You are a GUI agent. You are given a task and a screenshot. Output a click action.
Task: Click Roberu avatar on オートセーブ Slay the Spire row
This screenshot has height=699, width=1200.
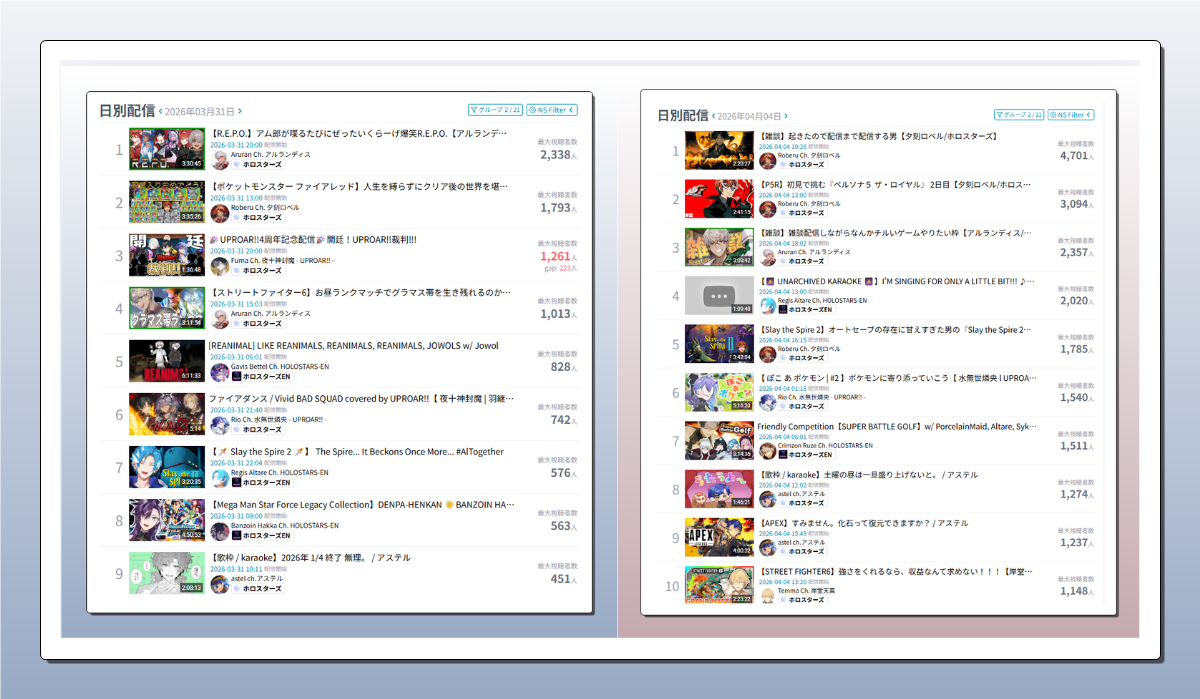point(768,354)
